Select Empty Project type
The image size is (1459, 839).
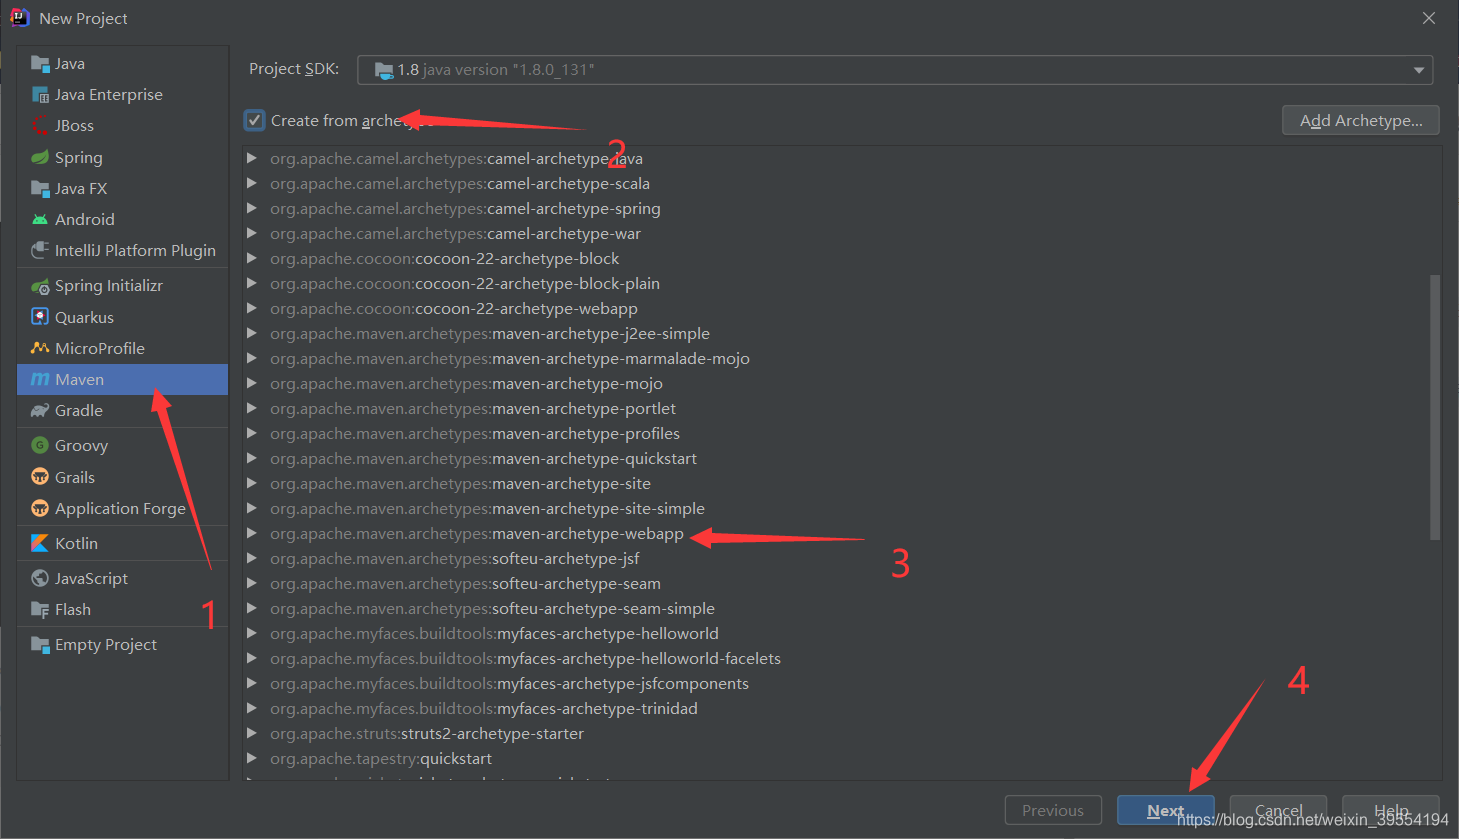[123, 645]
